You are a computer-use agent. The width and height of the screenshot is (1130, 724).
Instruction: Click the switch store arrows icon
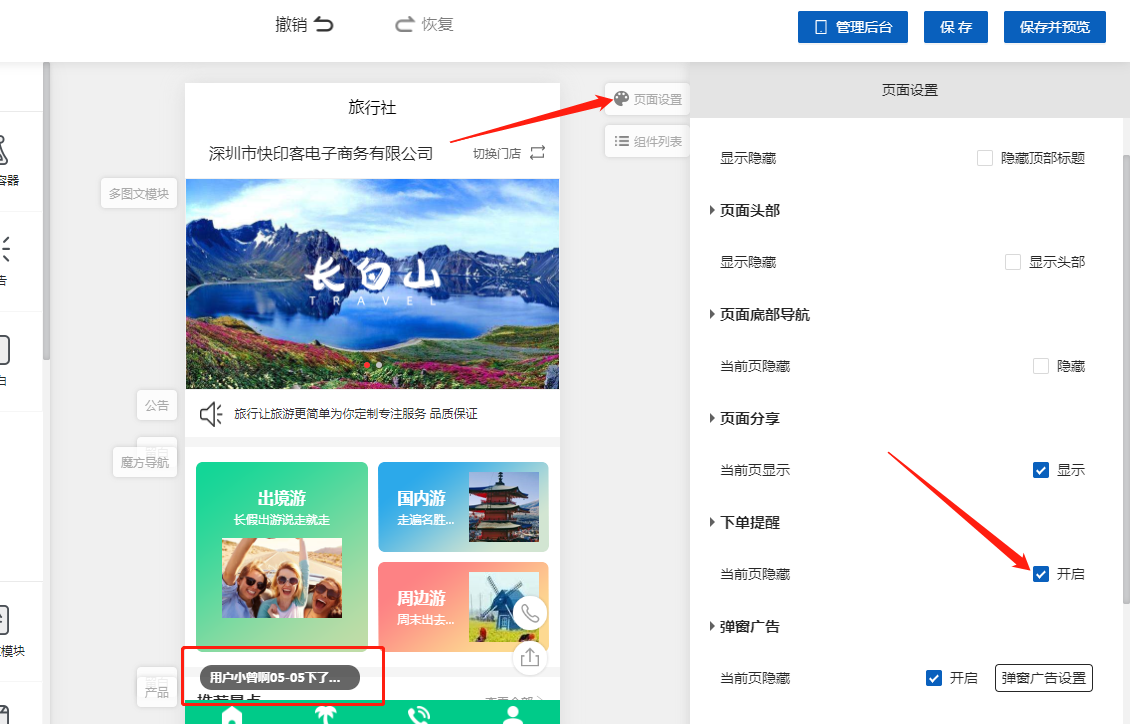538,153
